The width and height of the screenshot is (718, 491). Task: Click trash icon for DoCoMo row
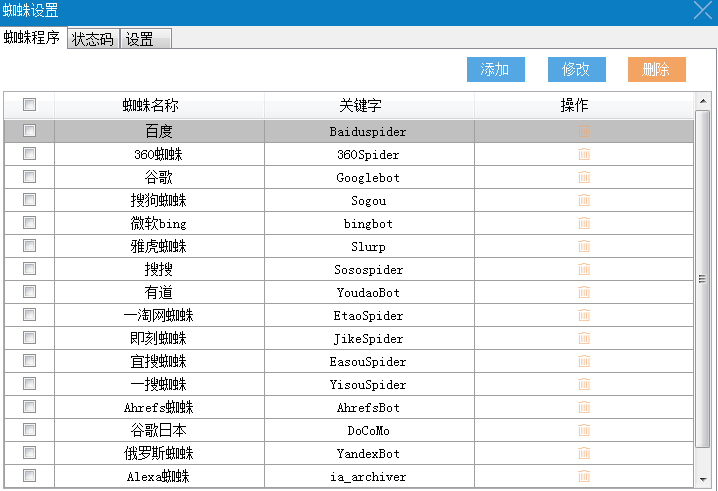pyautogui.click(x=584, y=430)
